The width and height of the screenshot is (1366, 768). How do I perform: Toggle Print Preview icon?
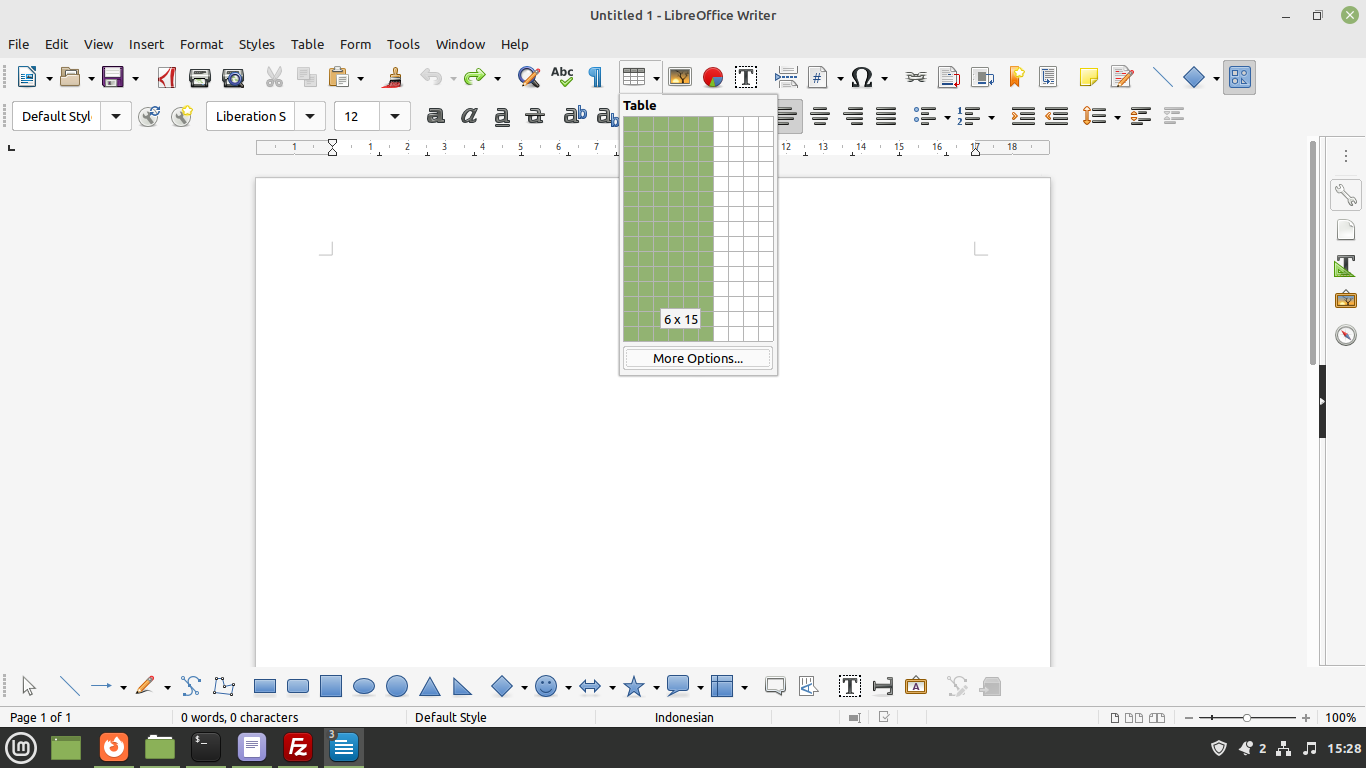click(x=233, y=77)
